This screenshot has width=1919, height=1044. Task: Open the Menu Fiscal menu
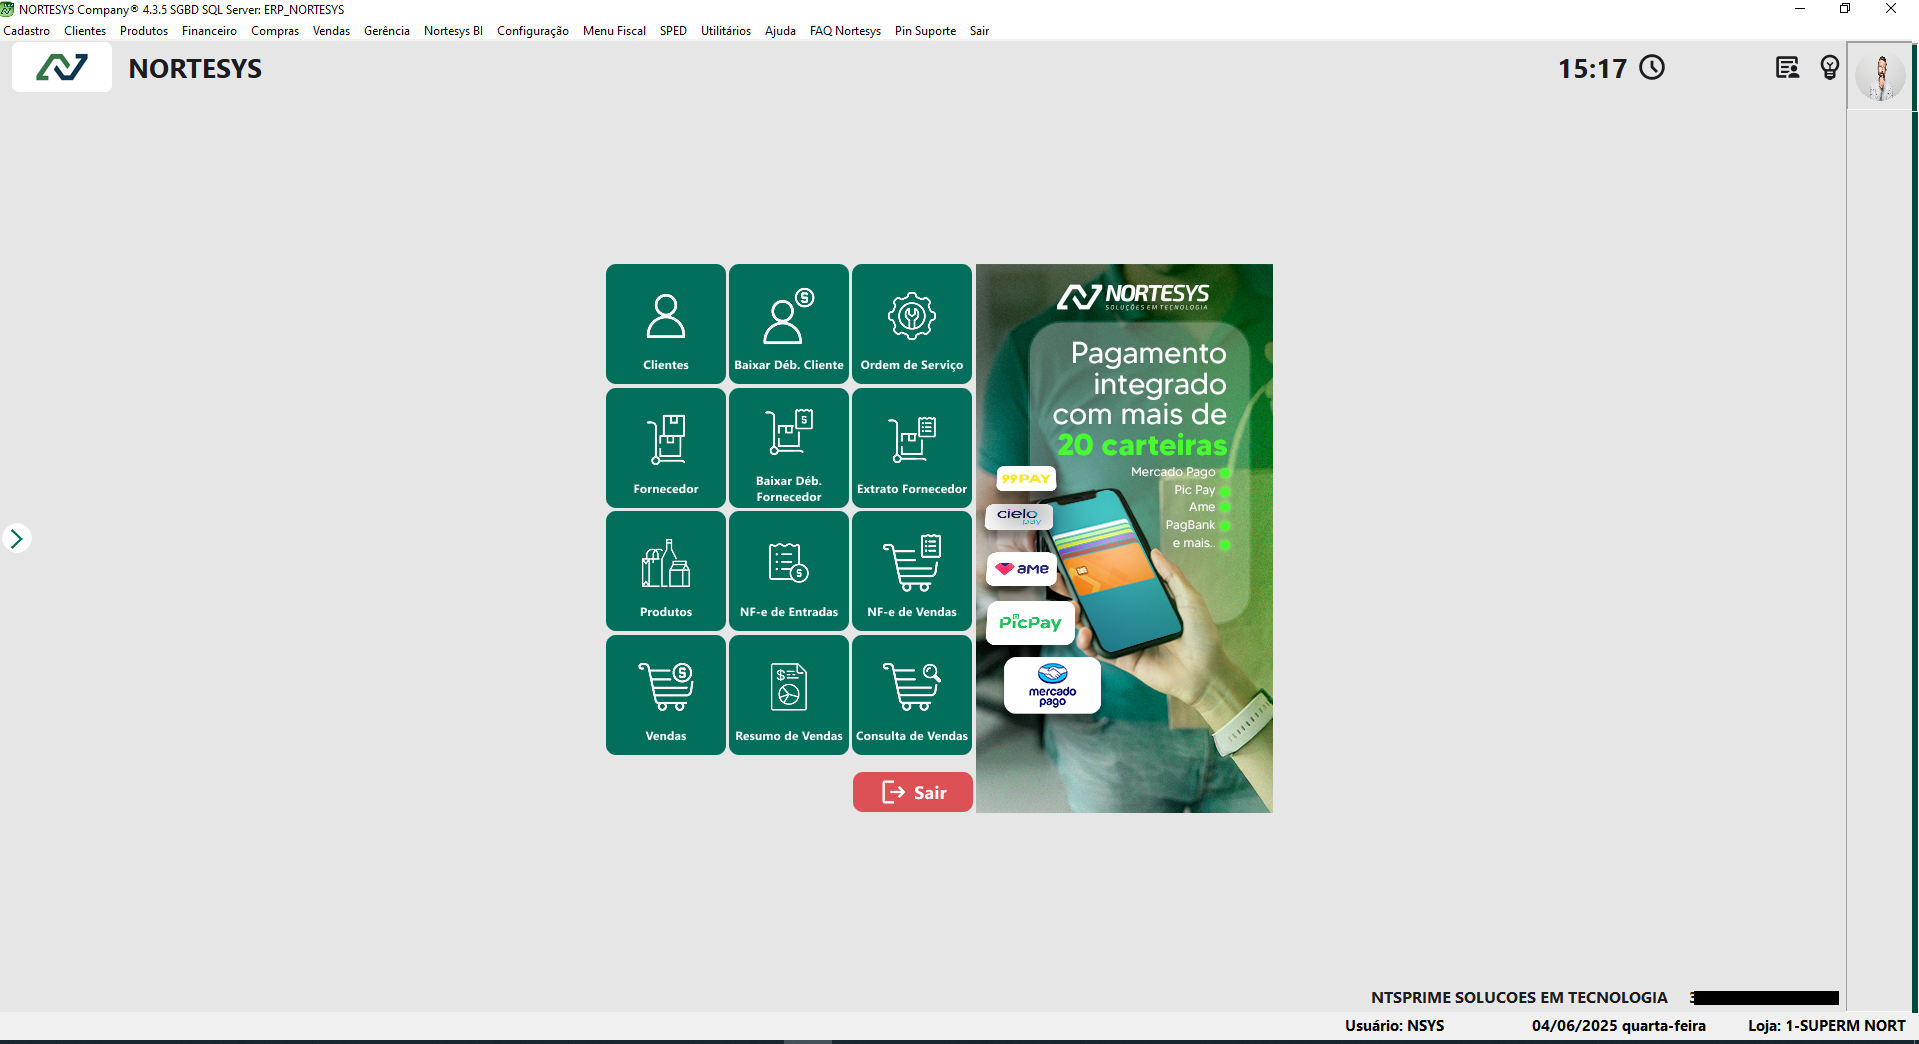pos(614,31)
